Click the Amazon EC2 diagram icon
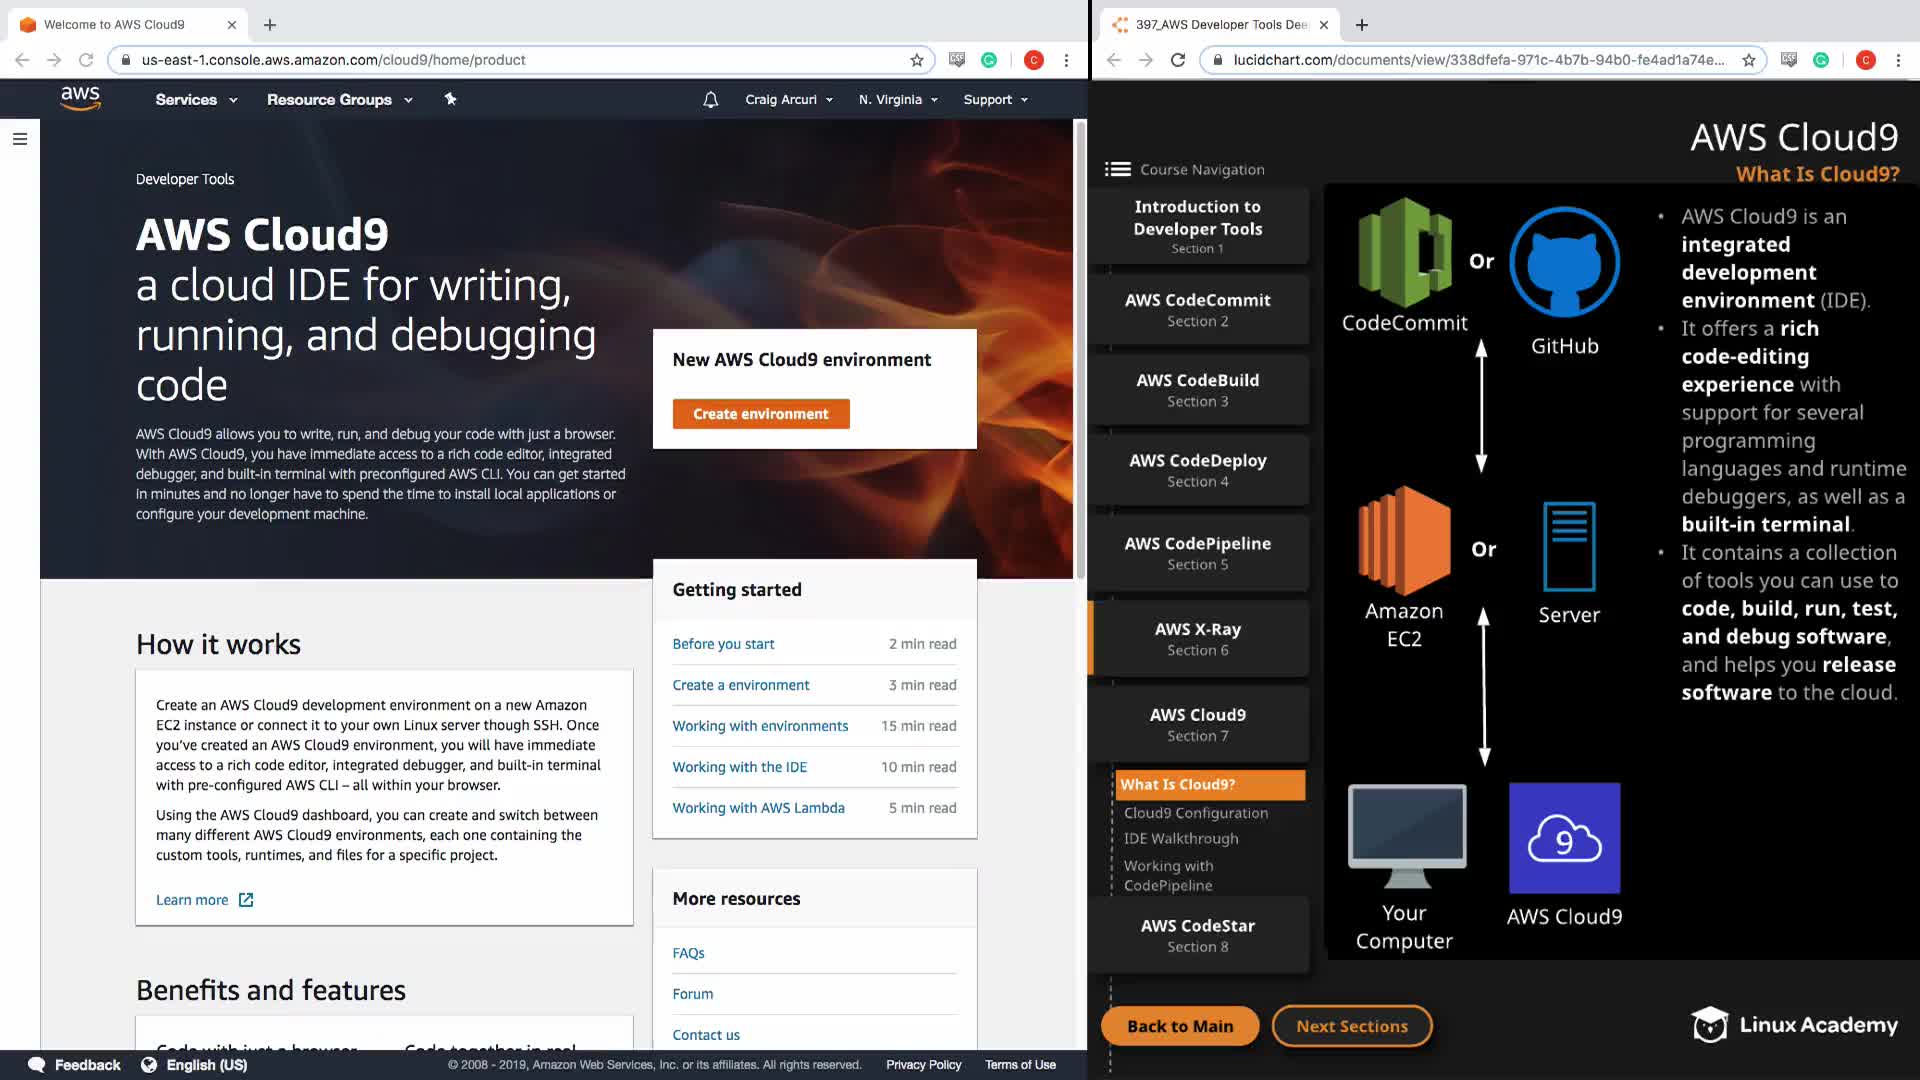 (1404, 540)
